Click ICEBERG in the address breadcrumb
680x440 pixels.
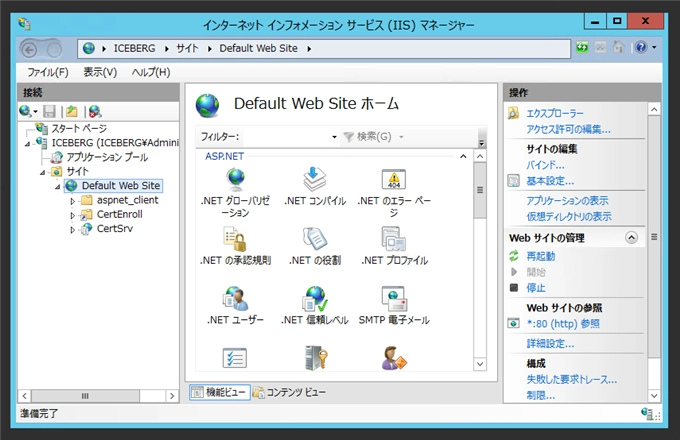click(x=134, y=48)
